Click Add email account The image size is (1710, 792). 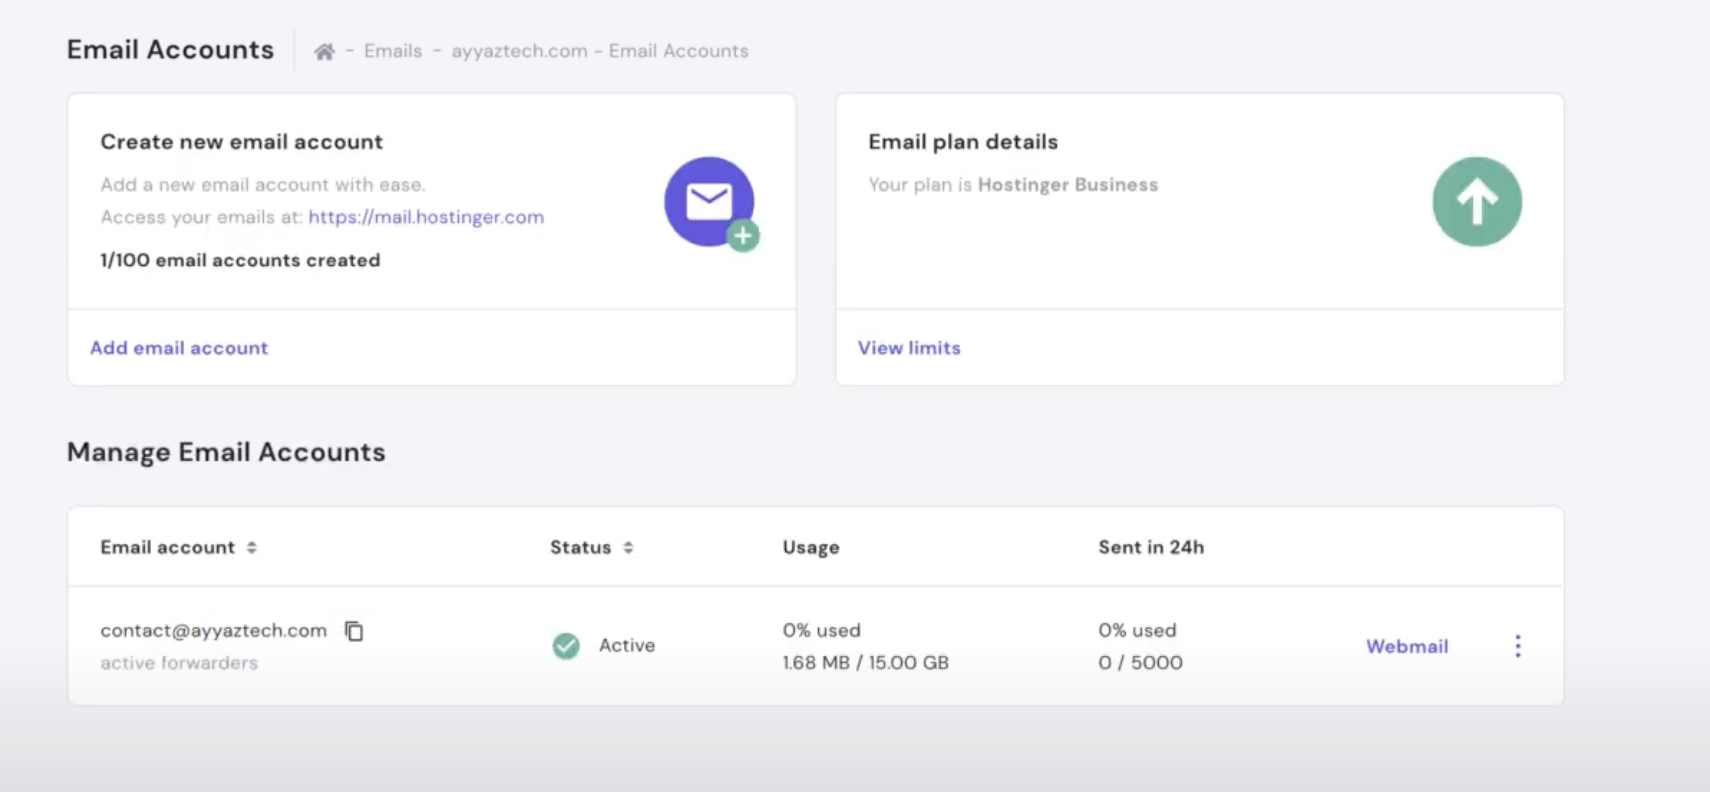pos(179,348)
